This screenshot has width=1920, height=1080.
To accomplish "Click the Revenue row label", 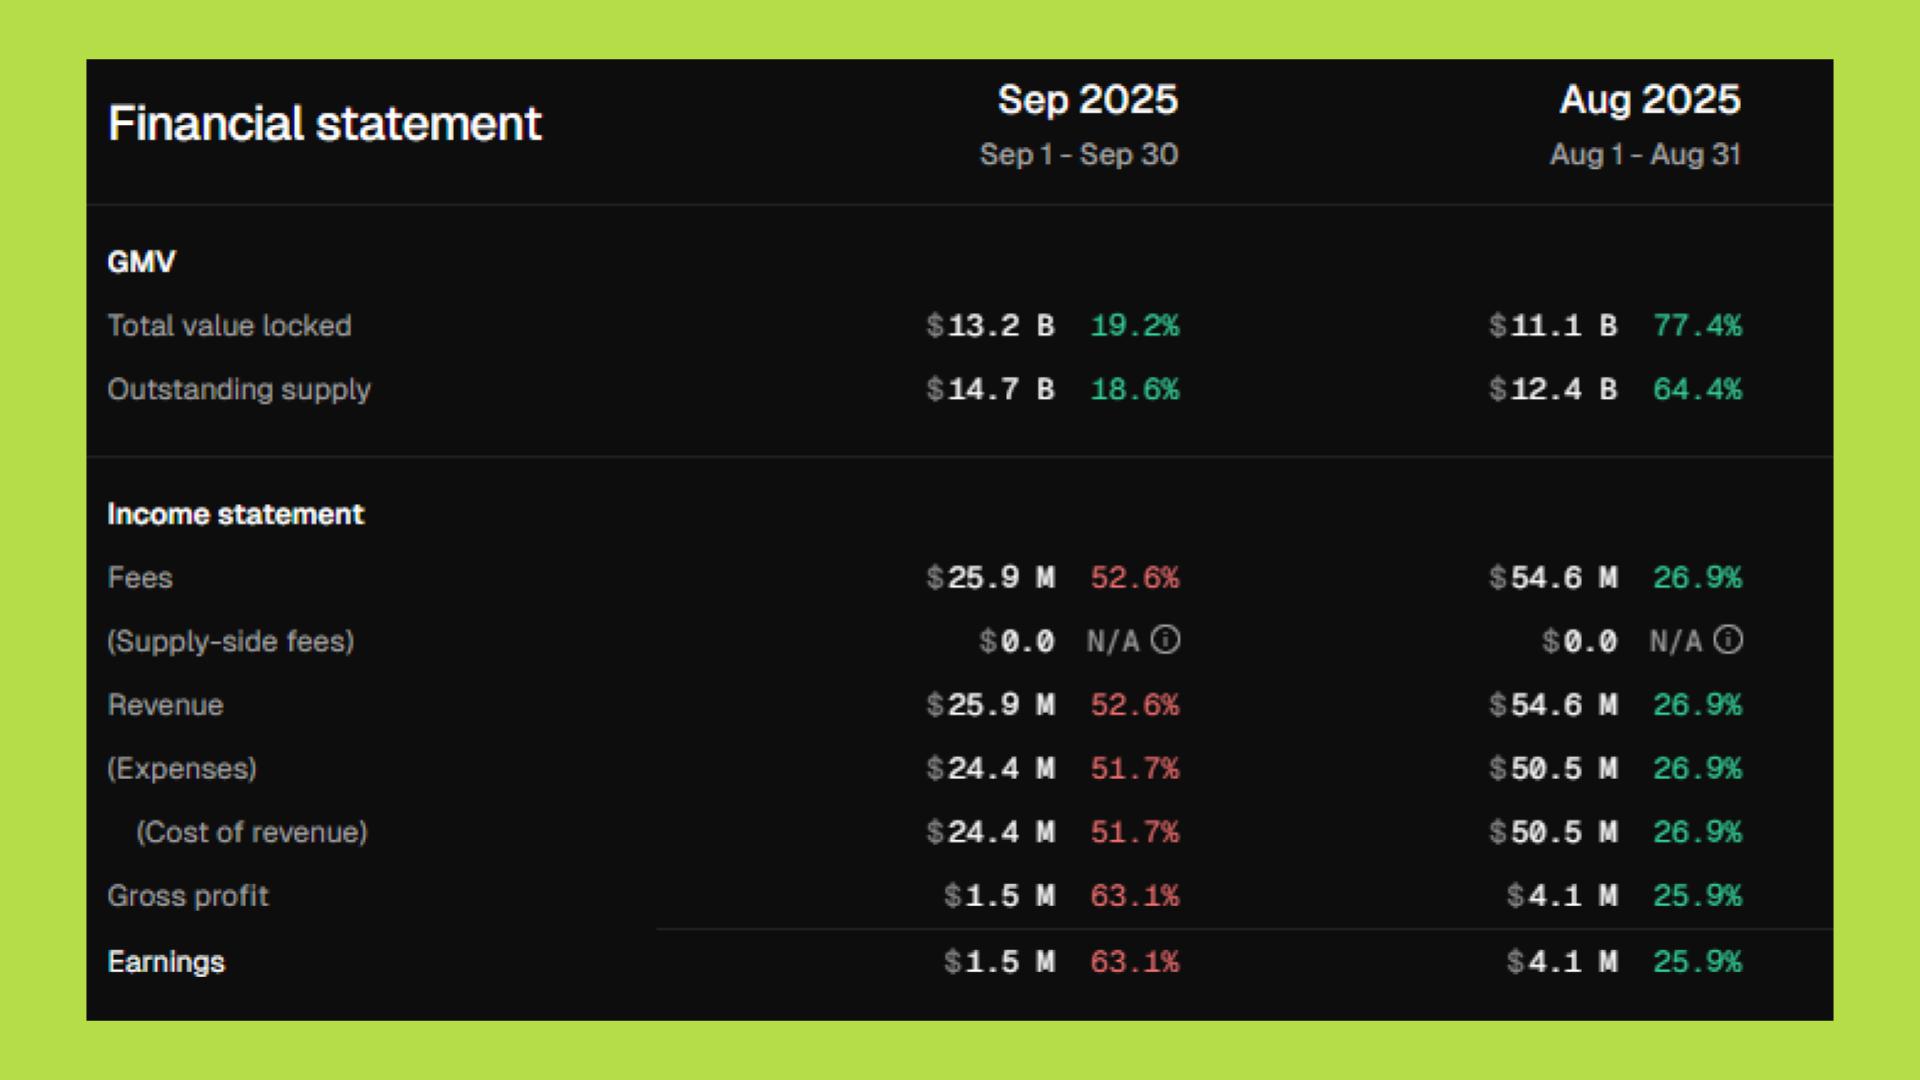I will (165, 705).
